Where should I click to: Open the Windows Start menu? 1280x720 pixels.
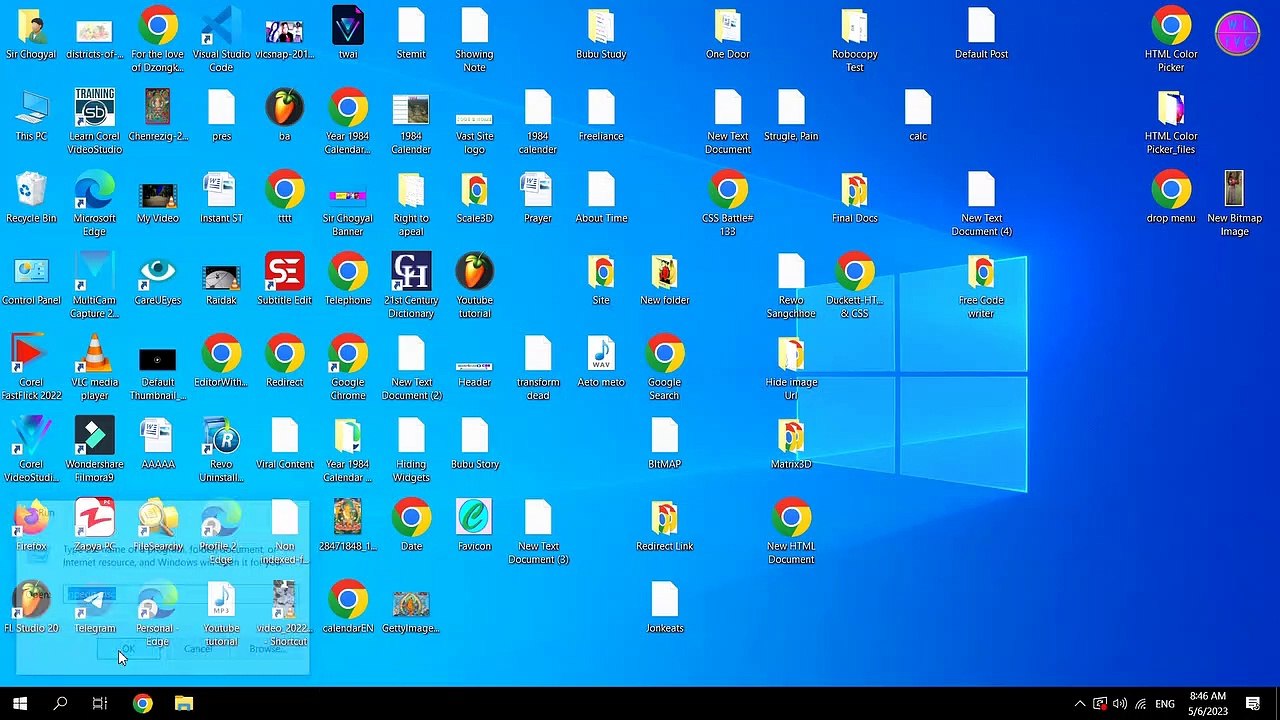click(20, 704)
